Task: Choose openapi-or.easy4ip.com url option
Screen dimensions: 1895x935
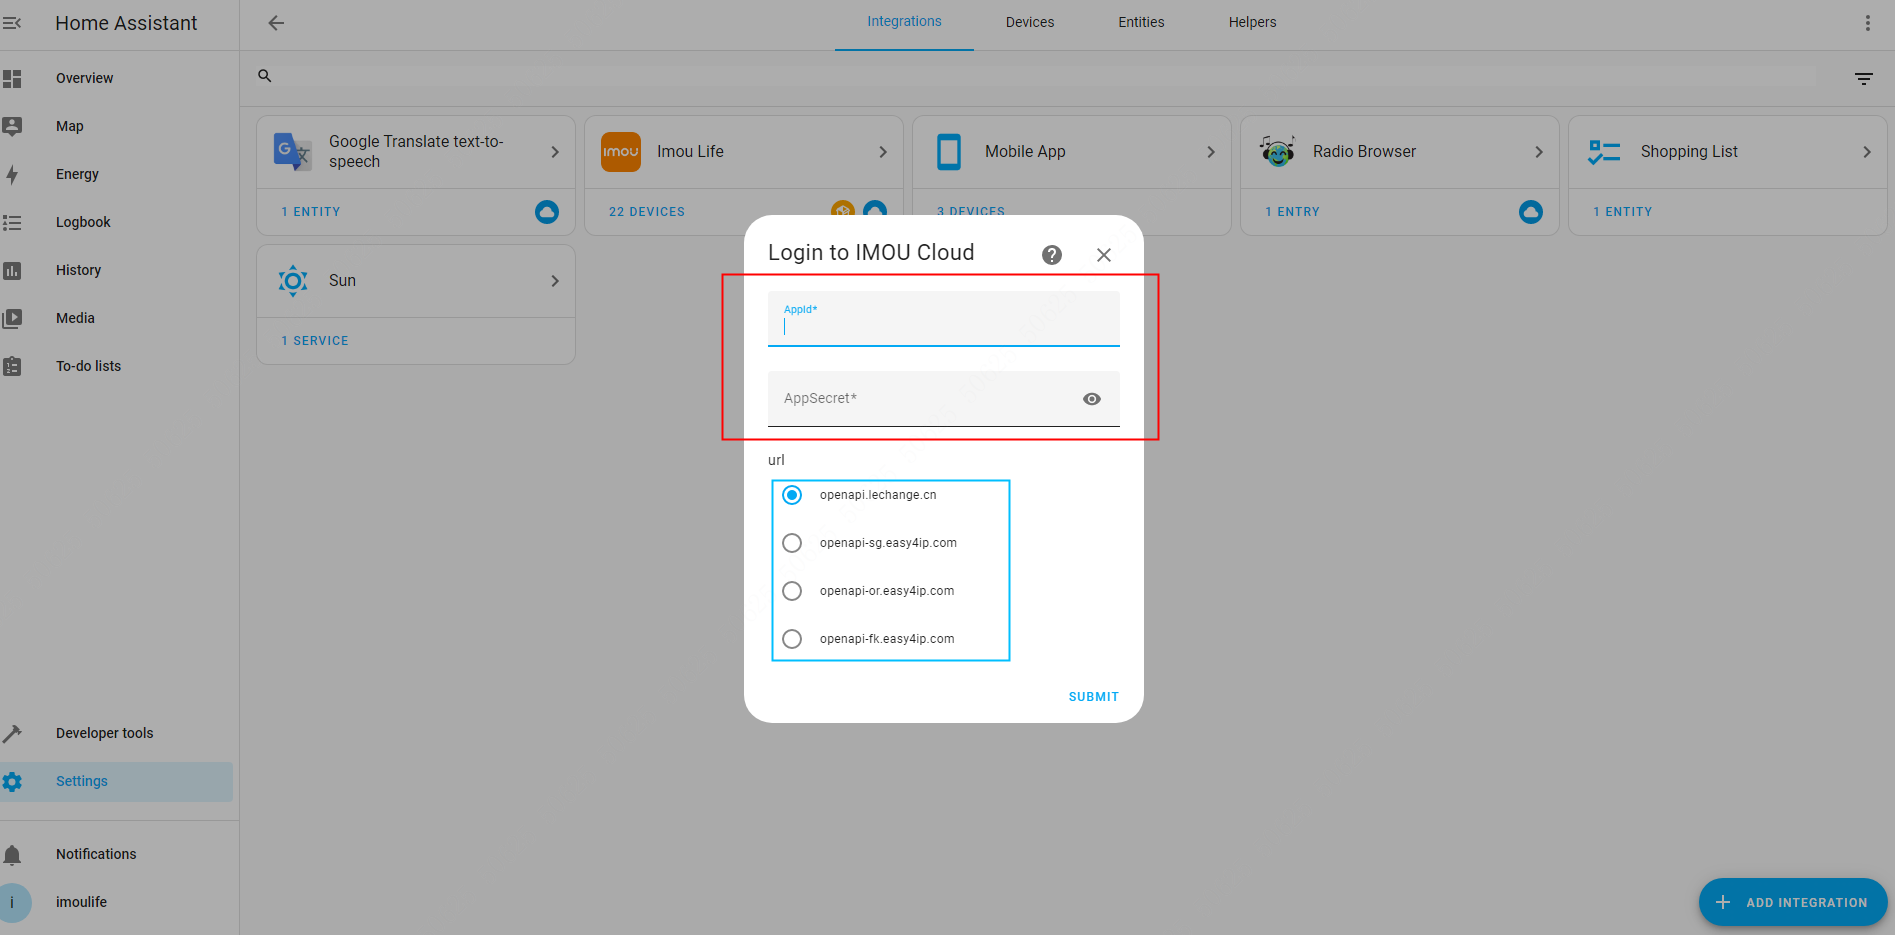Action: tap(792, 591)
